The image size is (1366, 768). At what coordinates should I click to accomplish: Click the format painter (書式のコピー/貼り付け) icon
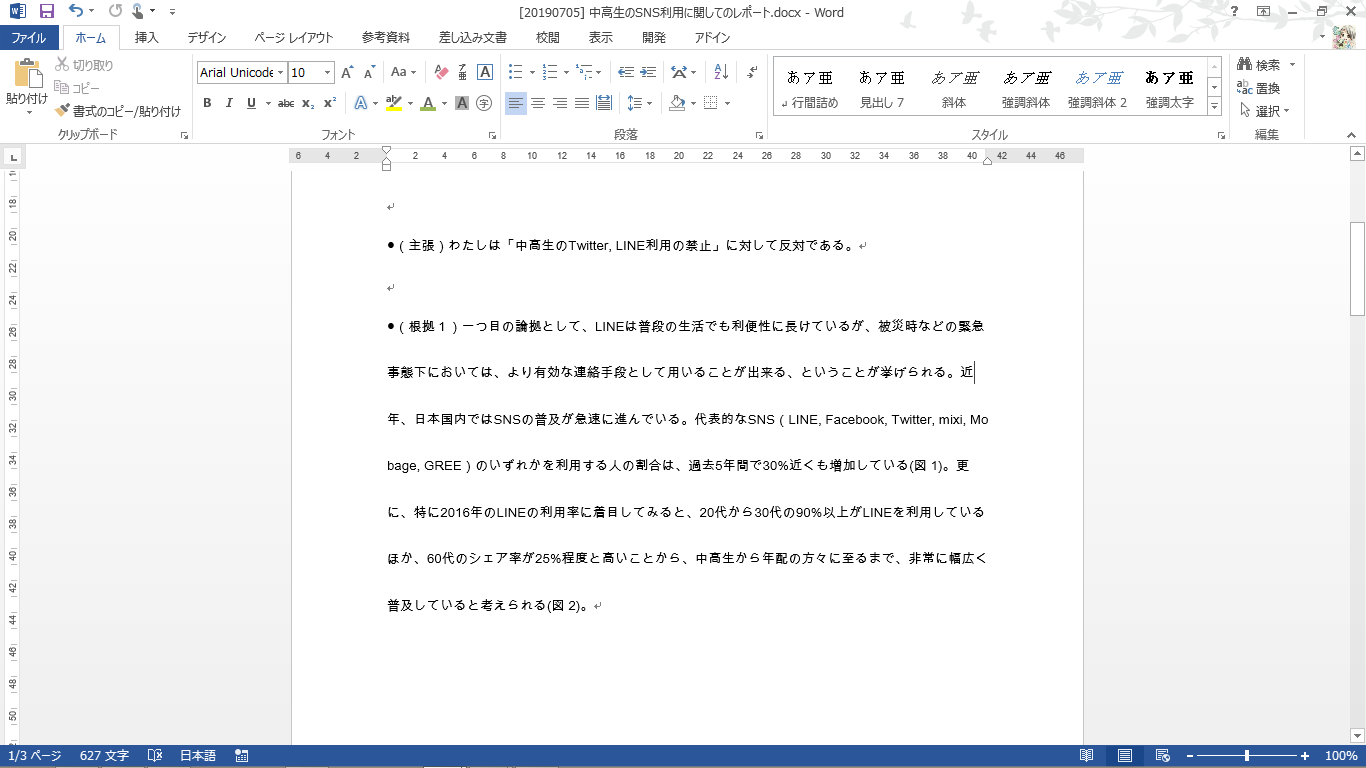pyautogui.click(x=63, y=111)
